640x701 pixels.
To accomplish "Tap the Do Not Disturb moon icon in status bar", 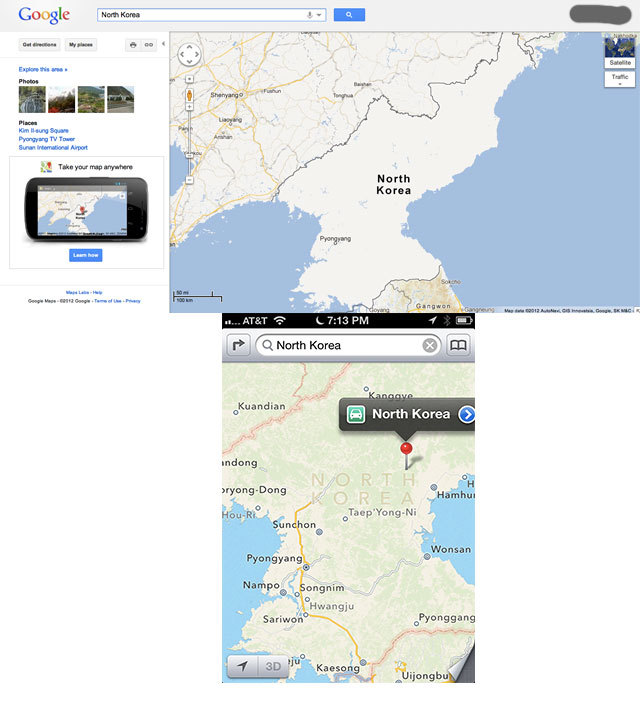I will 319,321.
